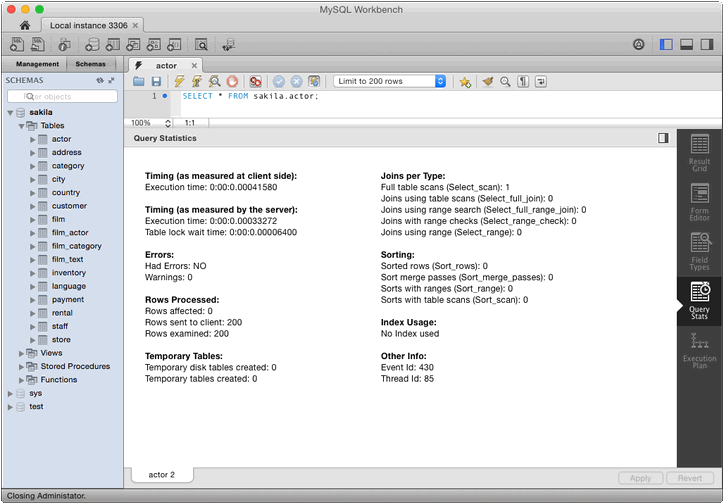This screenshot has height=503, width=723.
Task: Create a new table icon
Action: 113,45
